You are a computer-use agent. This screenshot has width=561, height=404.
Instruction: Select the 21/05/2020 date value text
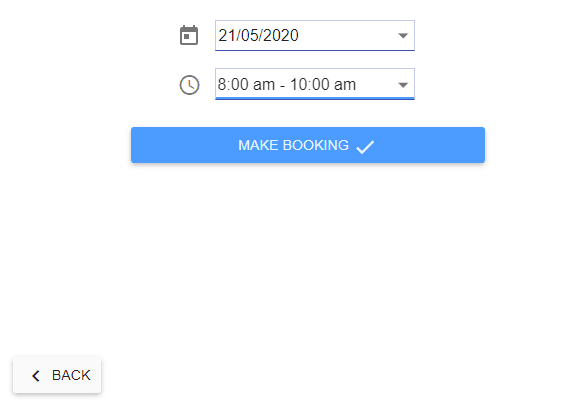258,35
